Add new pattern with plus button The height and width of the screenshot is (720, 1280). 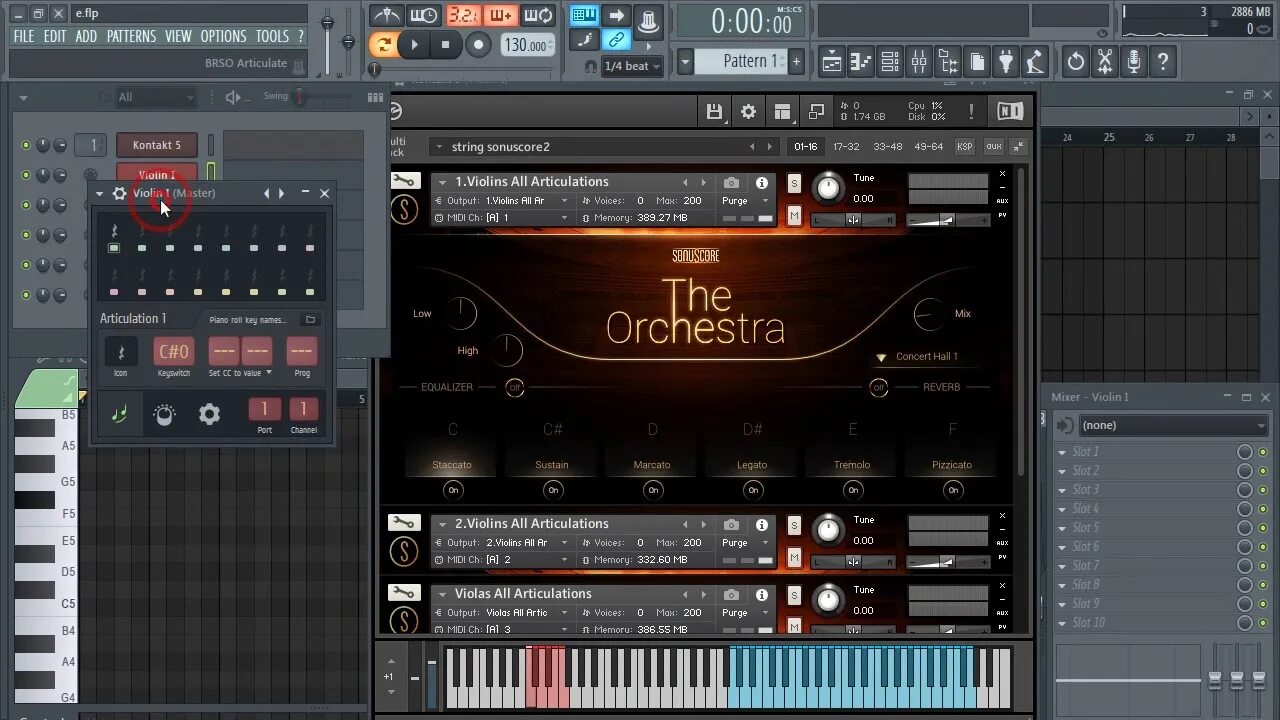(x=796, y=61)
